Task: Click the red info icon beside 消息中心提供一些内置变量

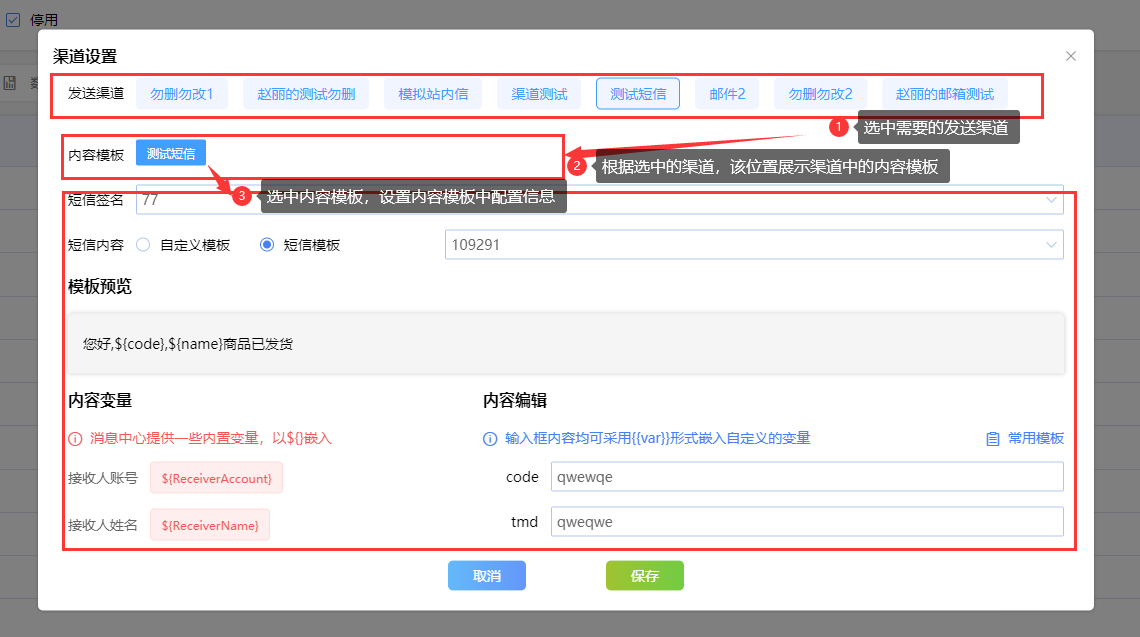Action: 75,439
